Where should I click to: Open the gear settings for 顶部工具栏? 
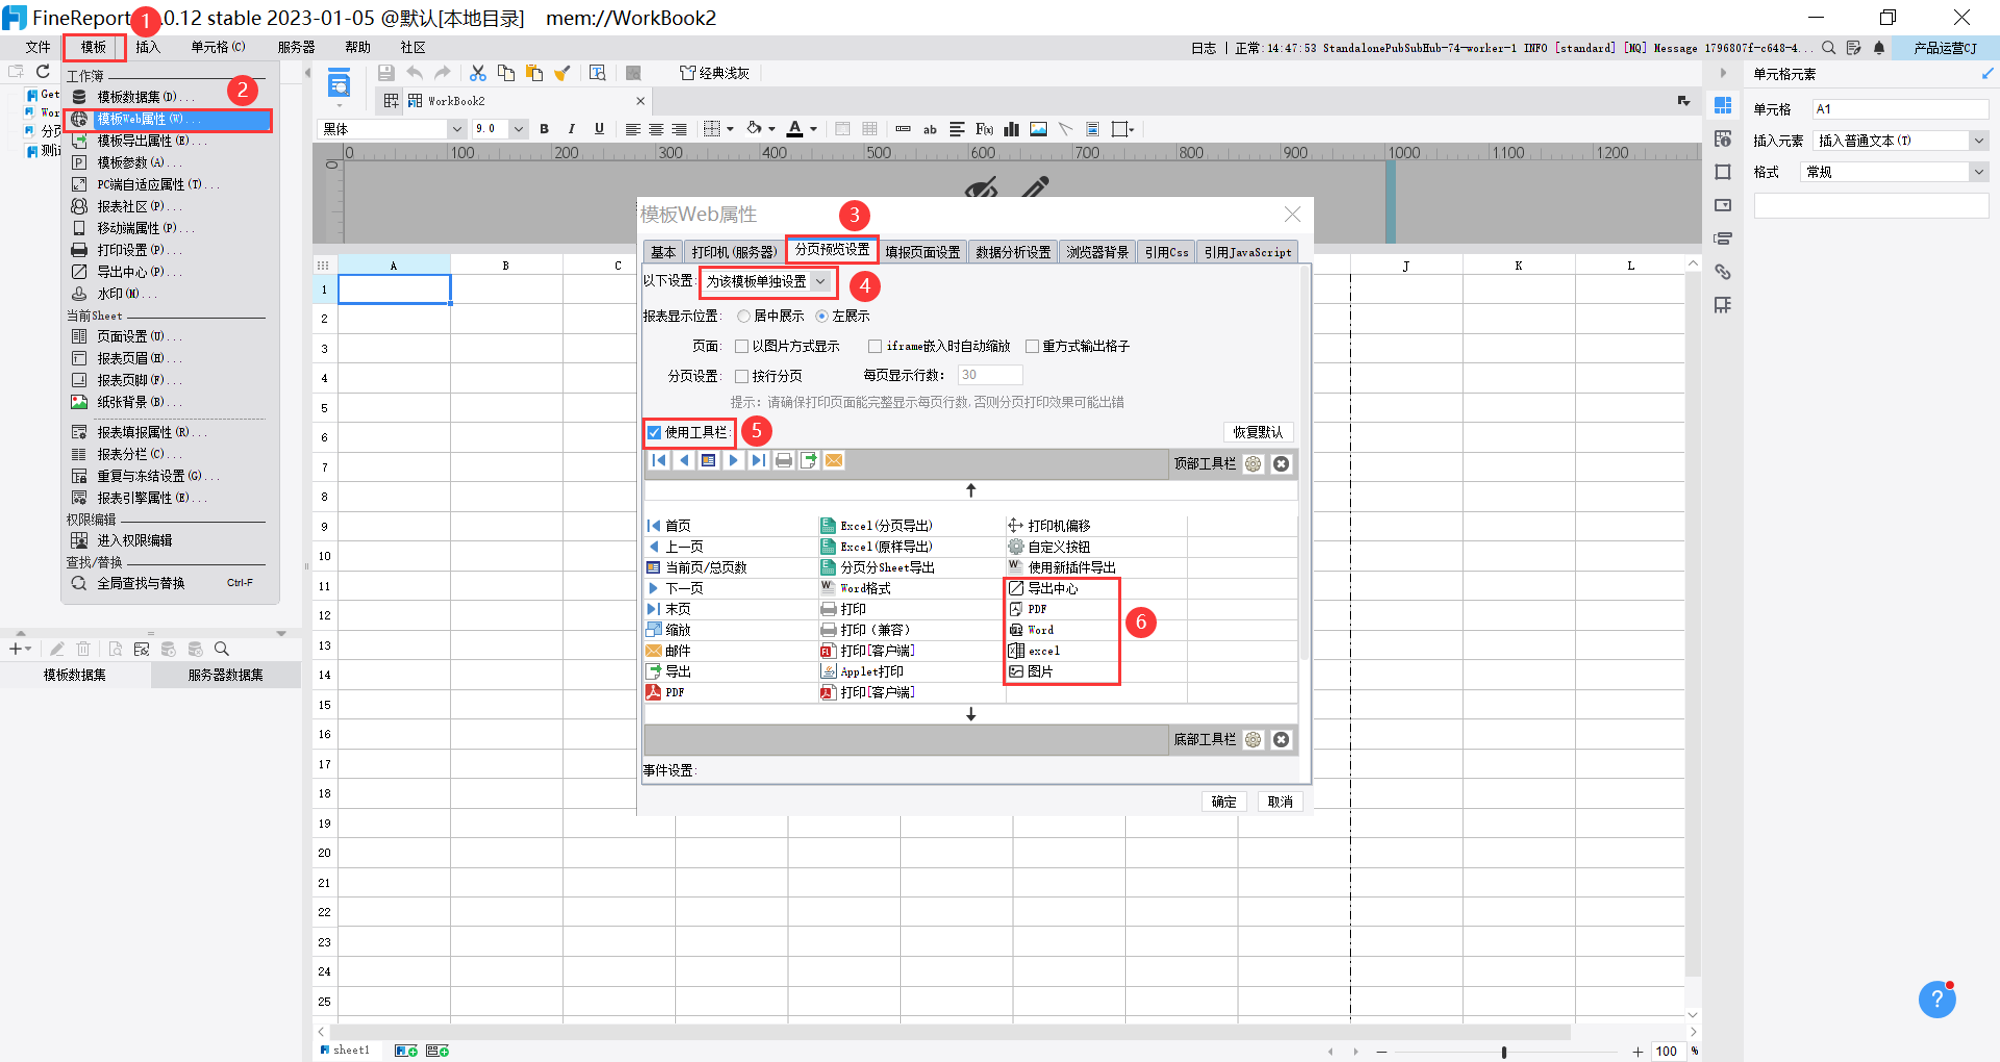point(1253,464)
